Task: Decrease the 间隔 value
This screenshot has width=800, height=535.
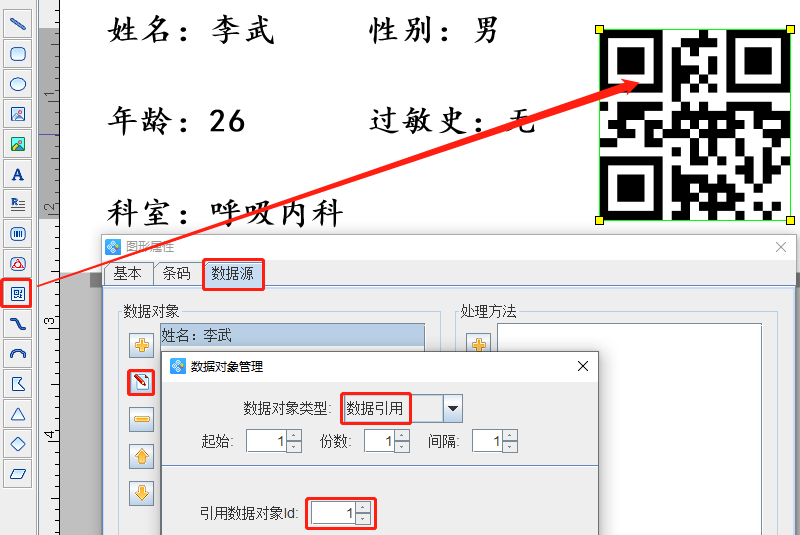Action: (510, 447)
